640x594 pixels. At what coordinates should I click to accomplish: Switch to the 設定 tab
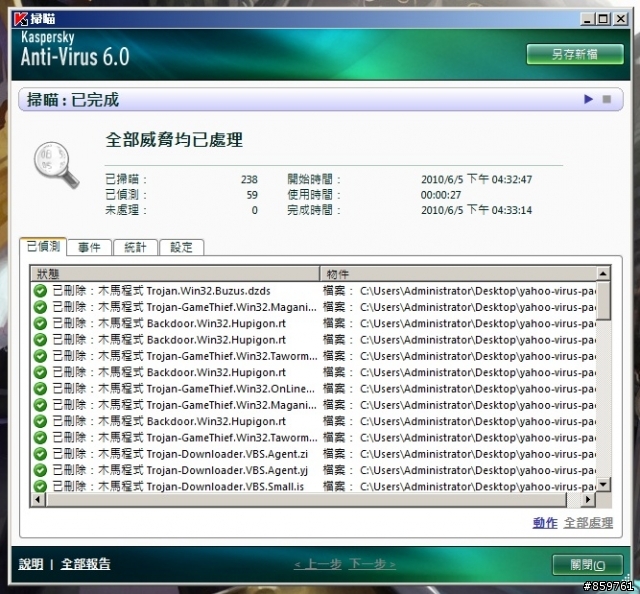click(x=181, y=247)
